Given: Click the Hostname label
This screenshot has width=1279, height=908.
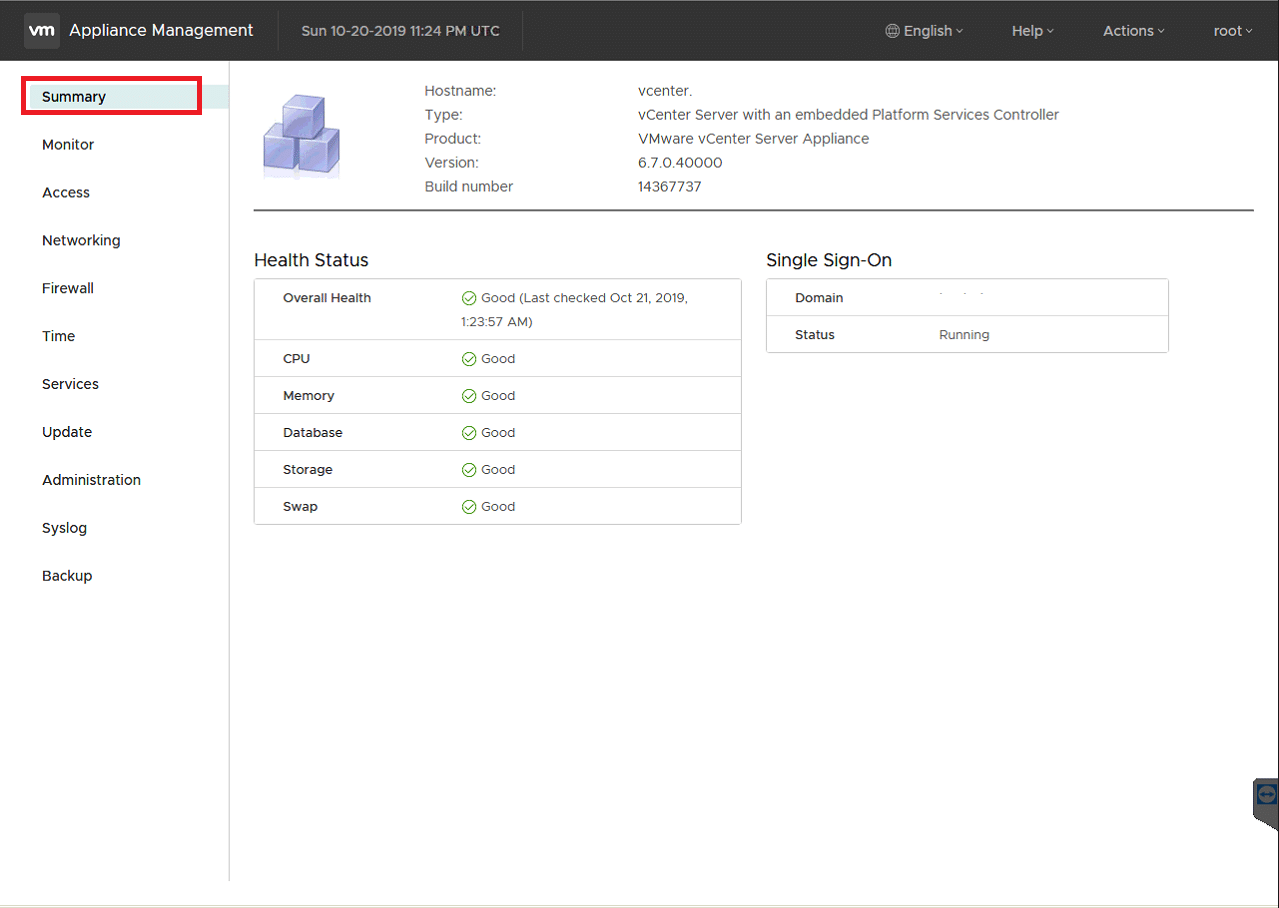Looking at the screenshot, I should click(x=460, y=91).
